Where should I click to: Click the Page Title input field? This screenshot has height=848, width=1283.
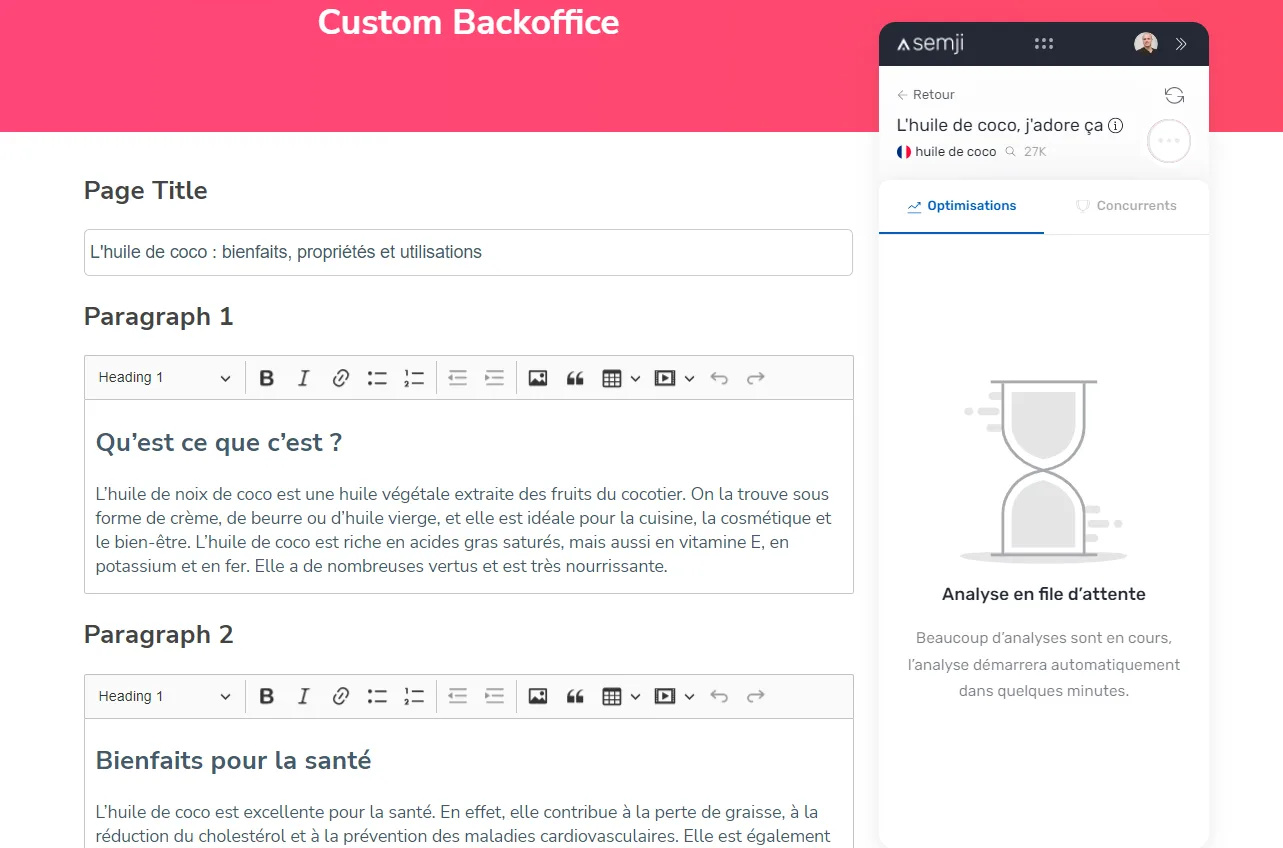[x=468, y=253]
